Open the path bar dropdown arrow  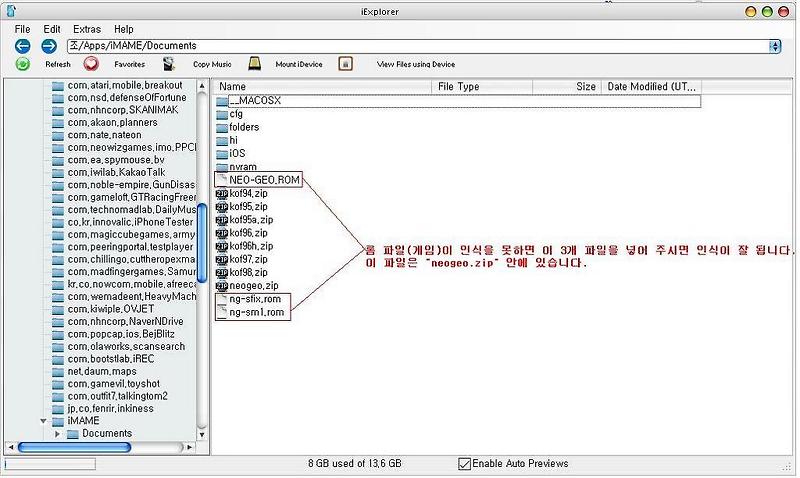[x=775, y=46]
